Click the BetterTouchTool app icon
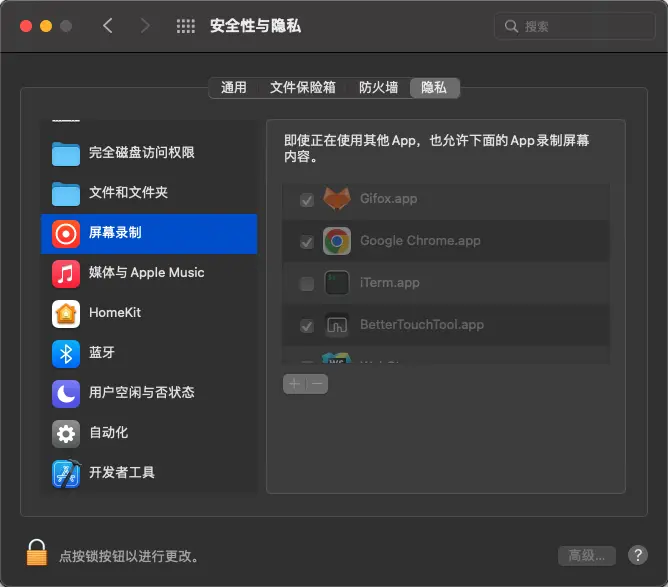668x587 pixels. [337, 325]
